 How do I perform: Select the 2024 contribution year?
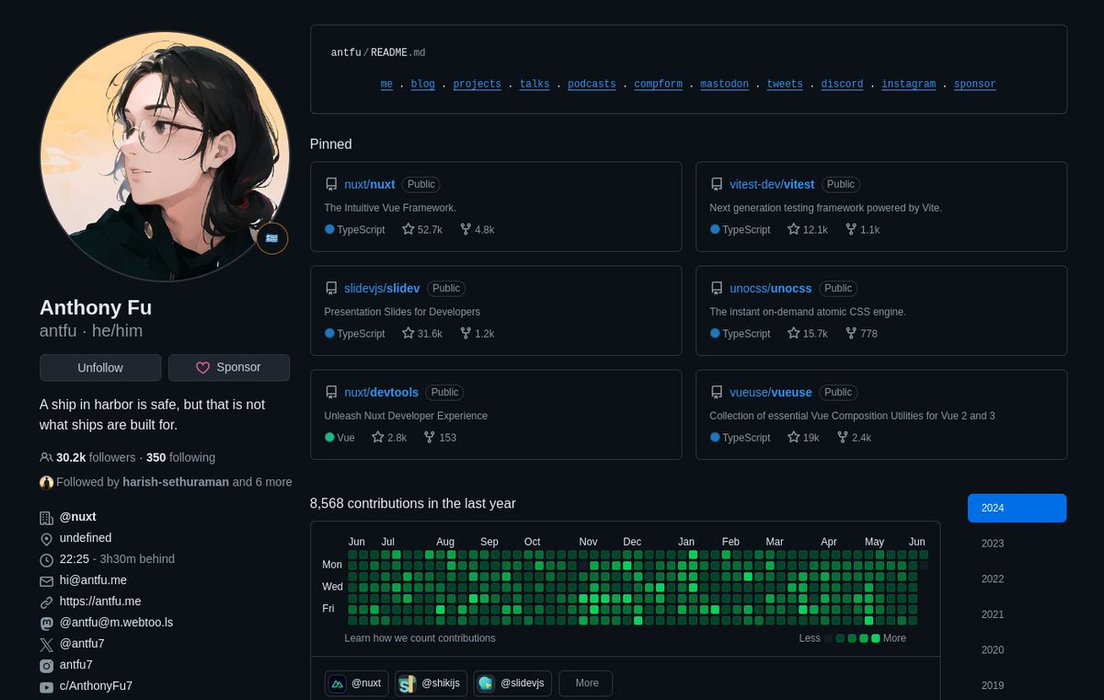[1016, 508]
